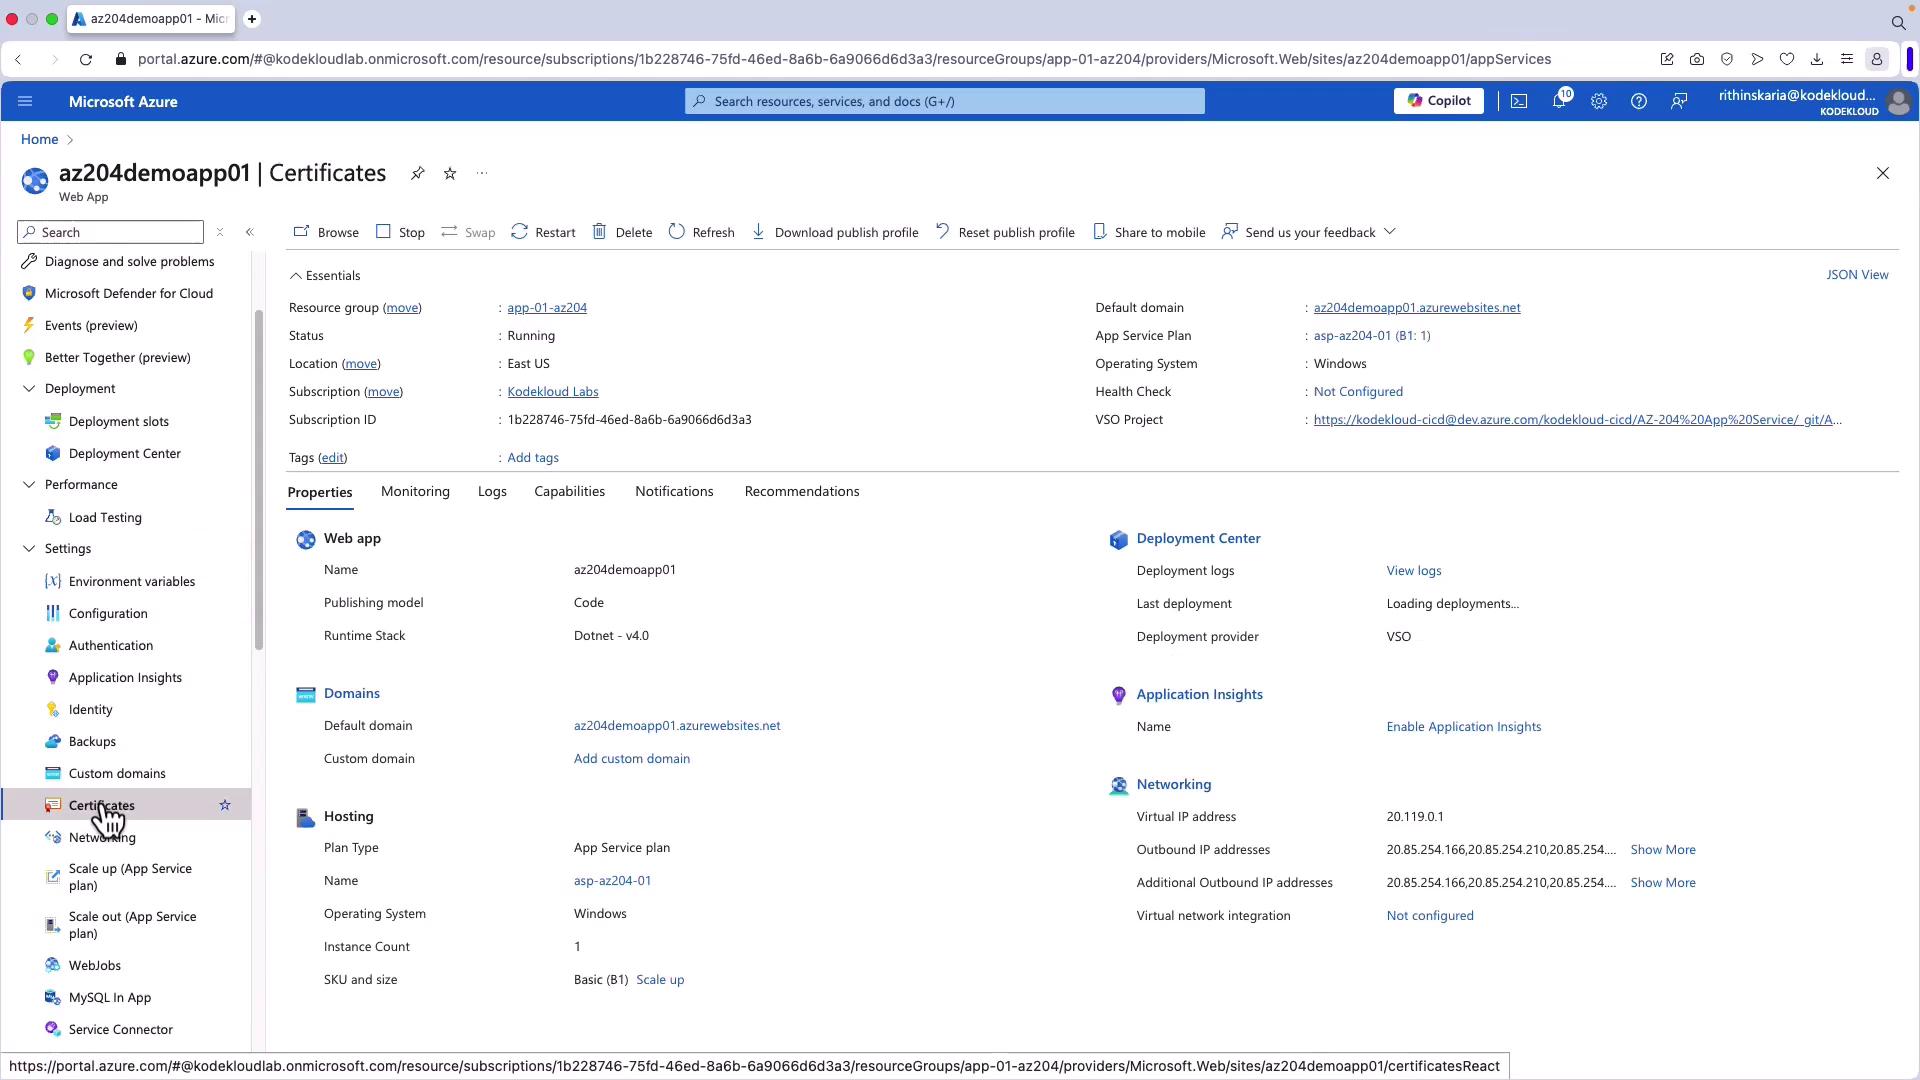
Task: Pin the web app to dashboard
Action: pyautogui.click(x=418, y=174)
